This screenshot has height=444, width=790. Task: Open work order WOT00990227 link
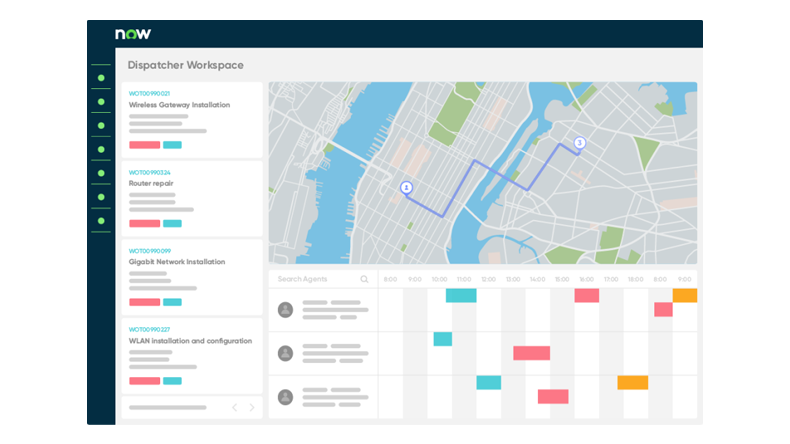(149, 329)
